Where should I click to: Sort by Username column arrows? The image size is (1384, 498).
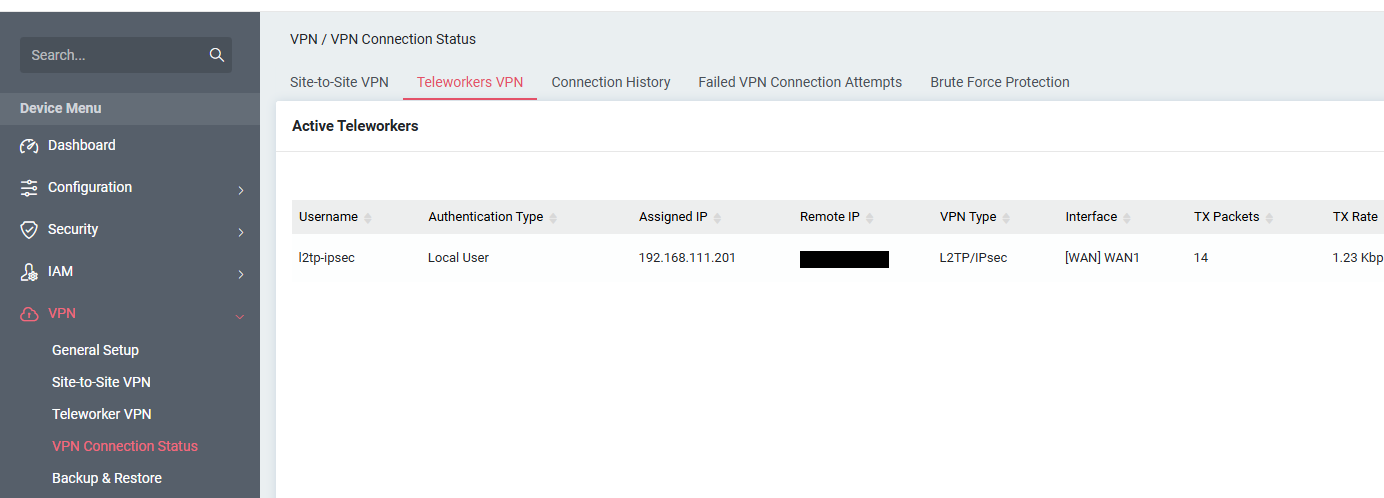pyautogui.click(x=367, y=218)
